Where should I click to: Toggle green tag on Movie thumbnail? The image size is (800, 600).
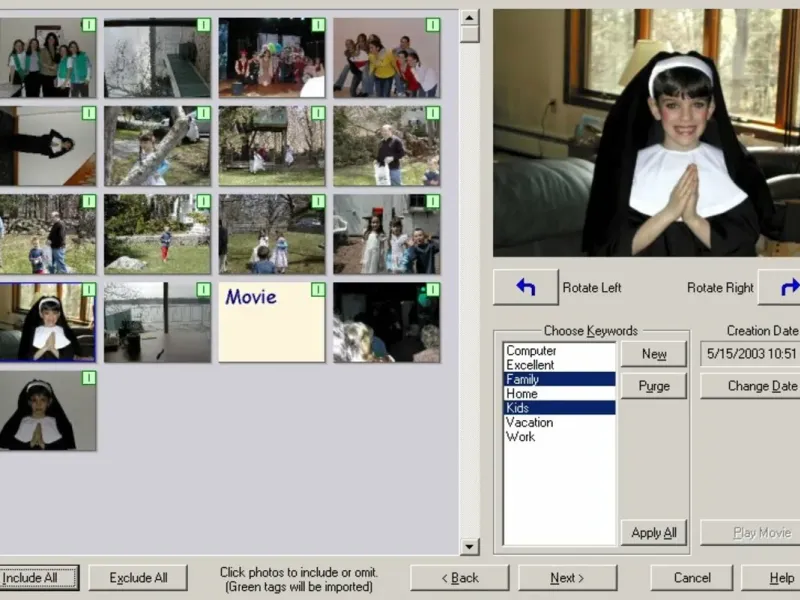(x=318, y=290)
